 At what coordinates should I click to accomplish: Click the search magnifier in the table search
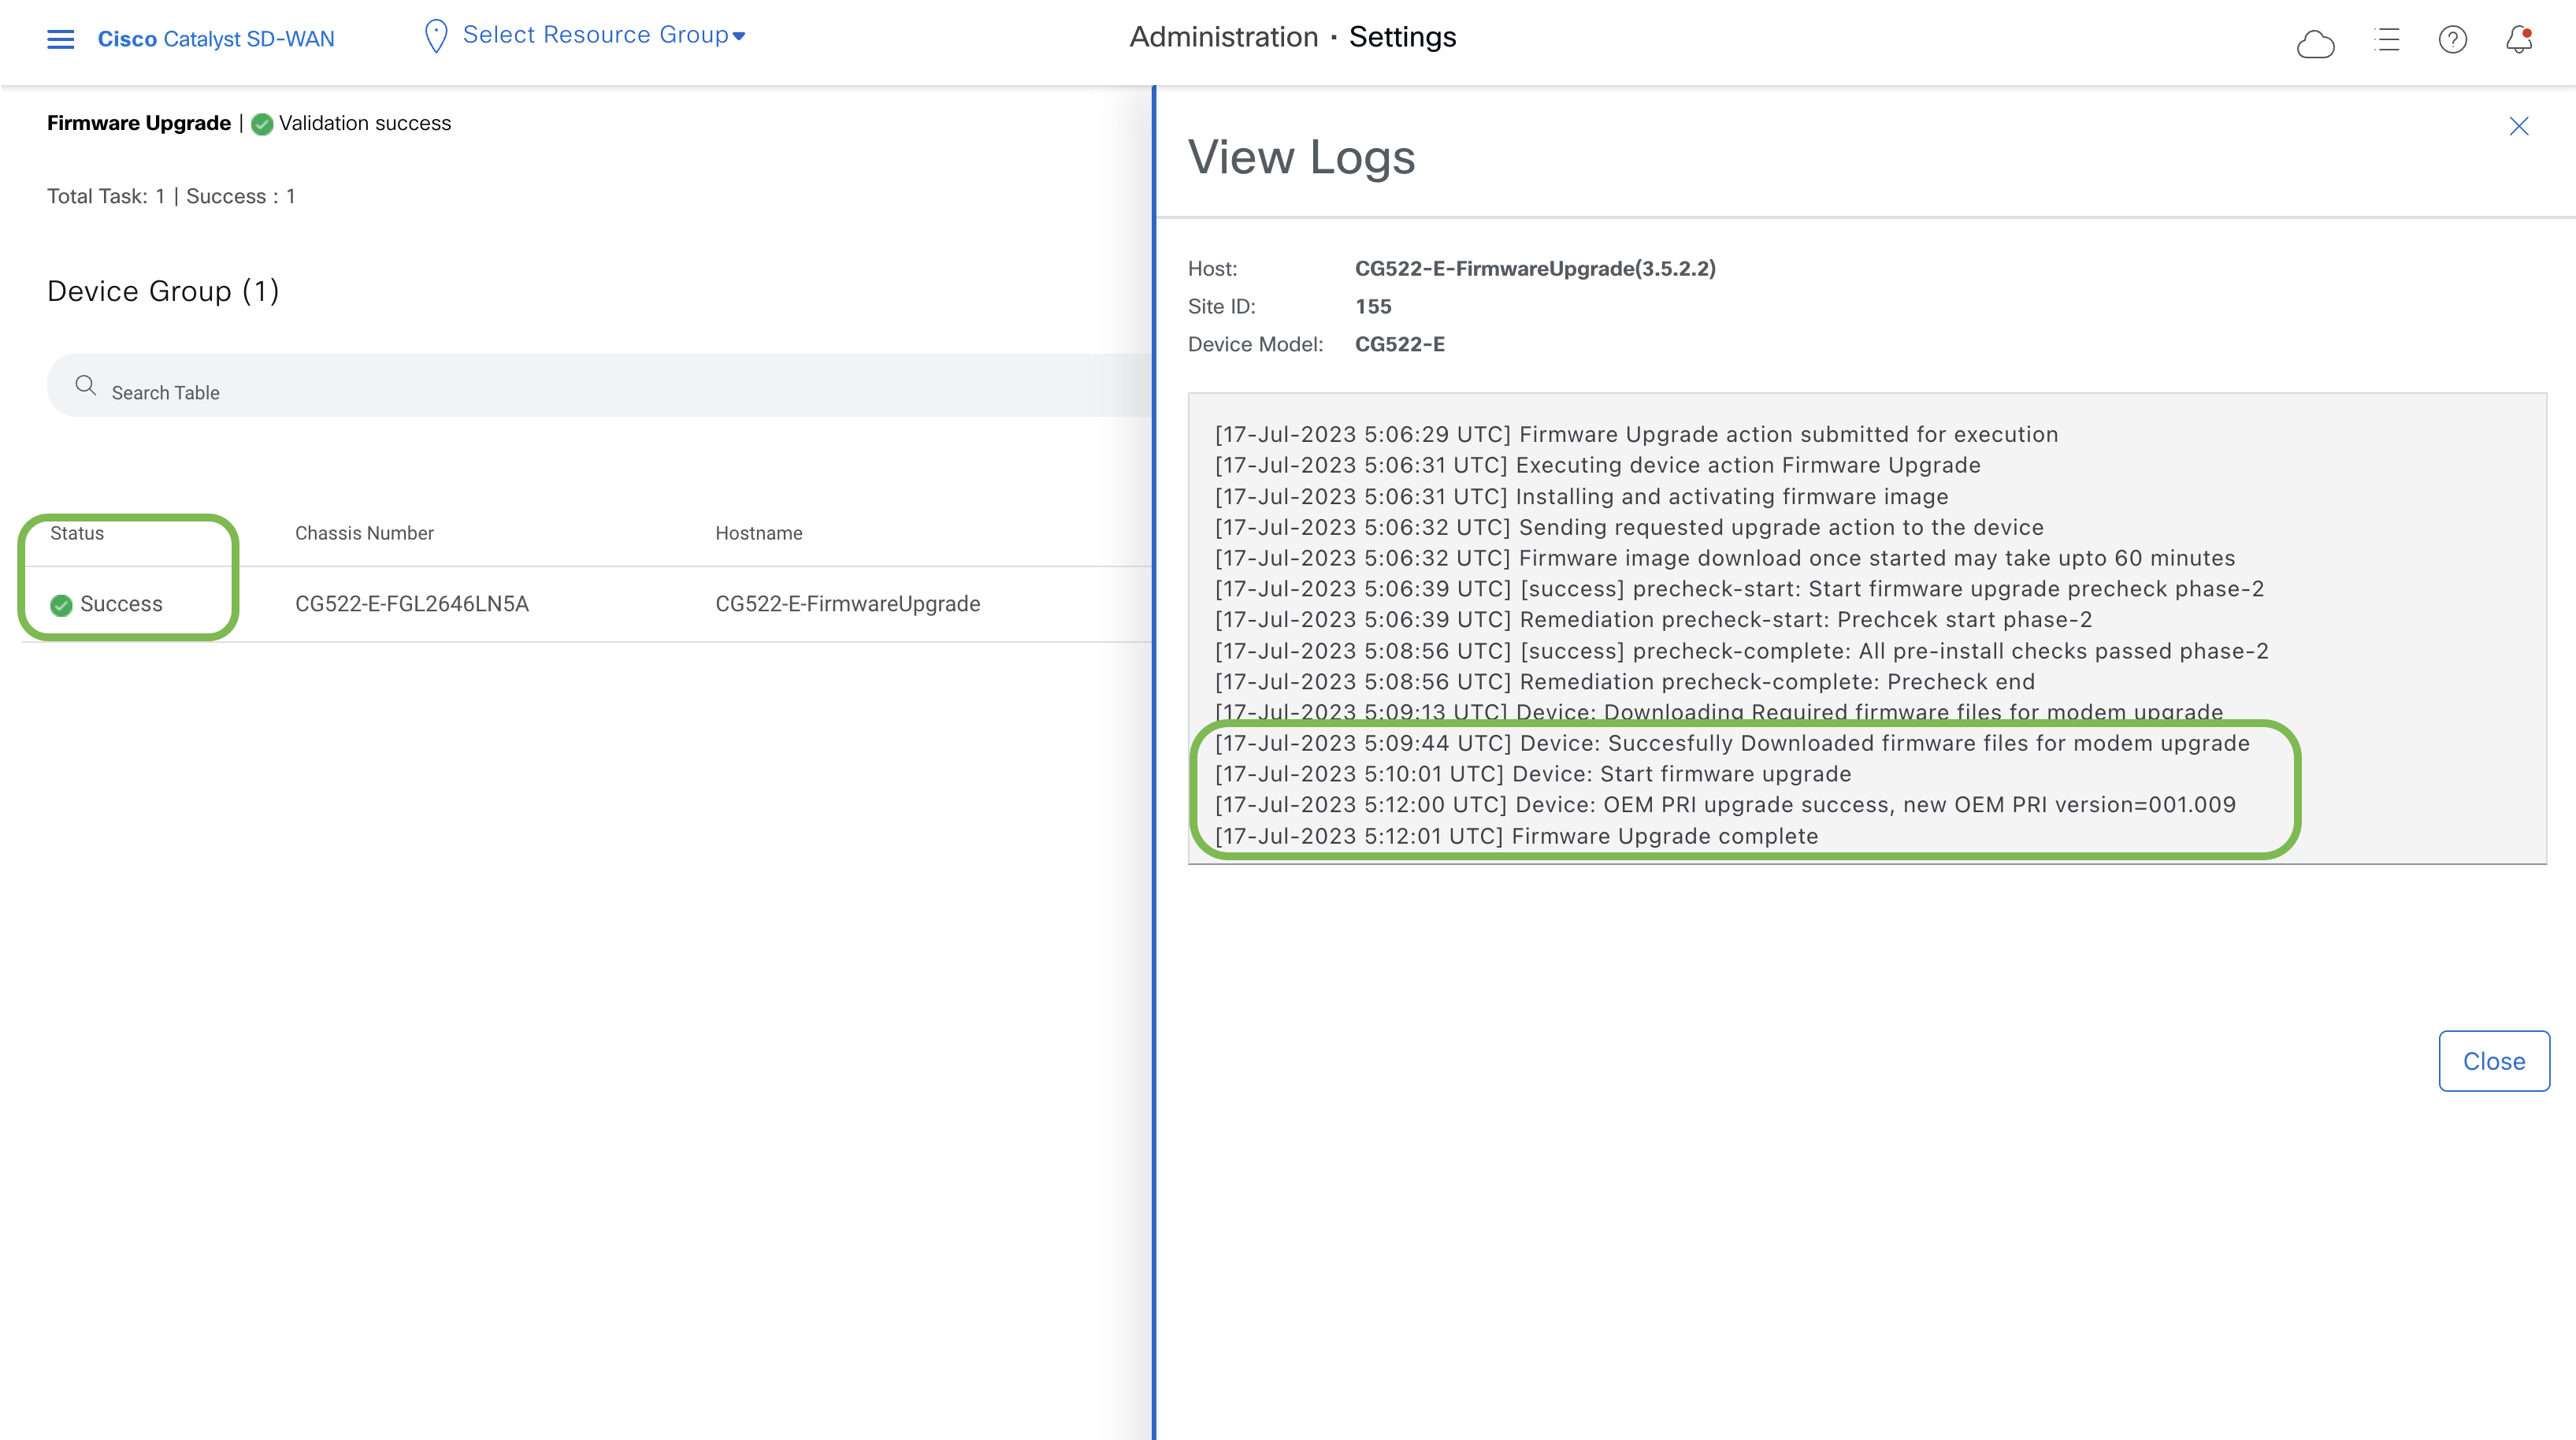point(86,386)
